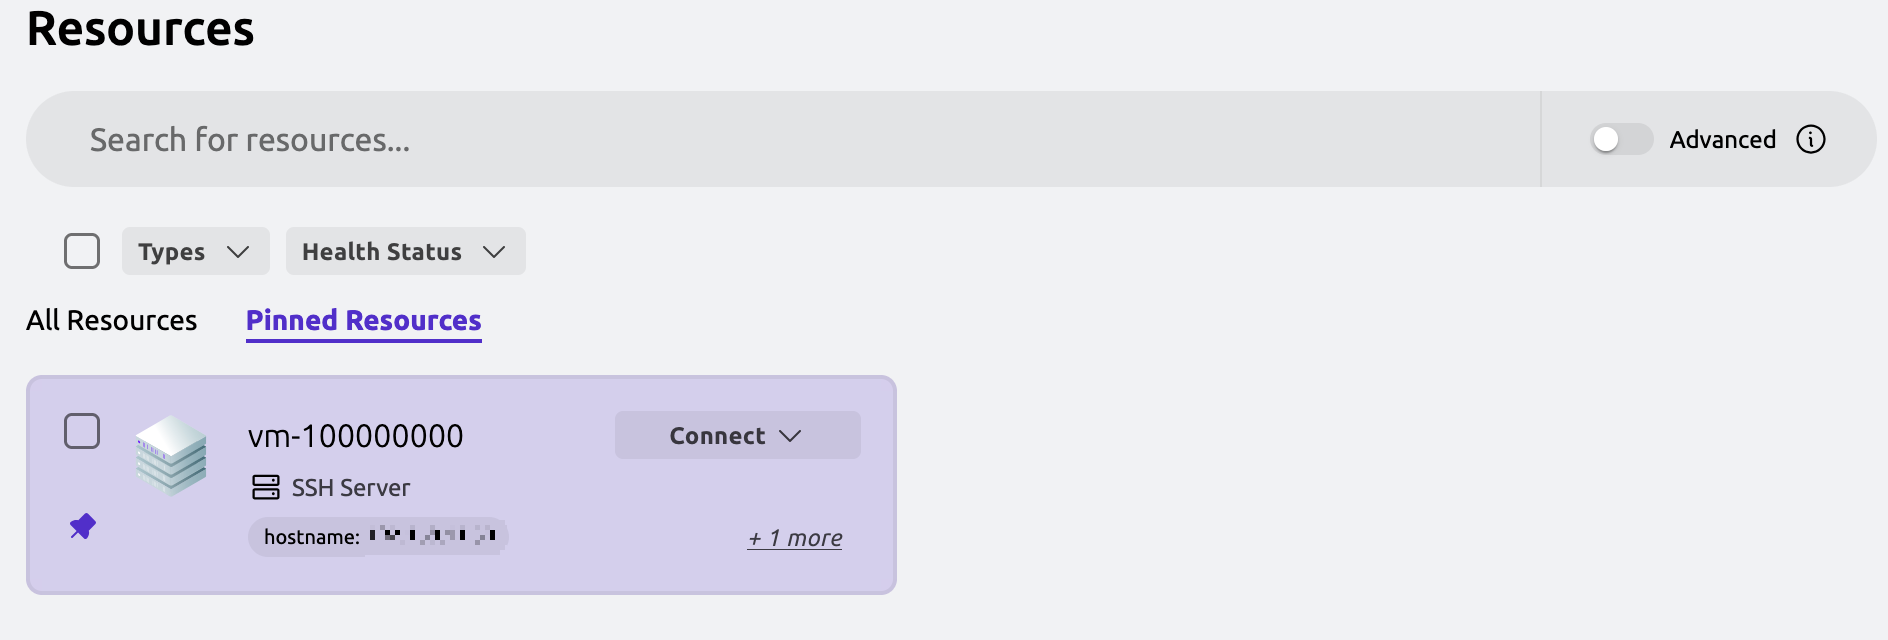Viewport: 1888px width, 640px height.
Task: Toggle the Advanced search switch
Action: tap(1621, 139)
